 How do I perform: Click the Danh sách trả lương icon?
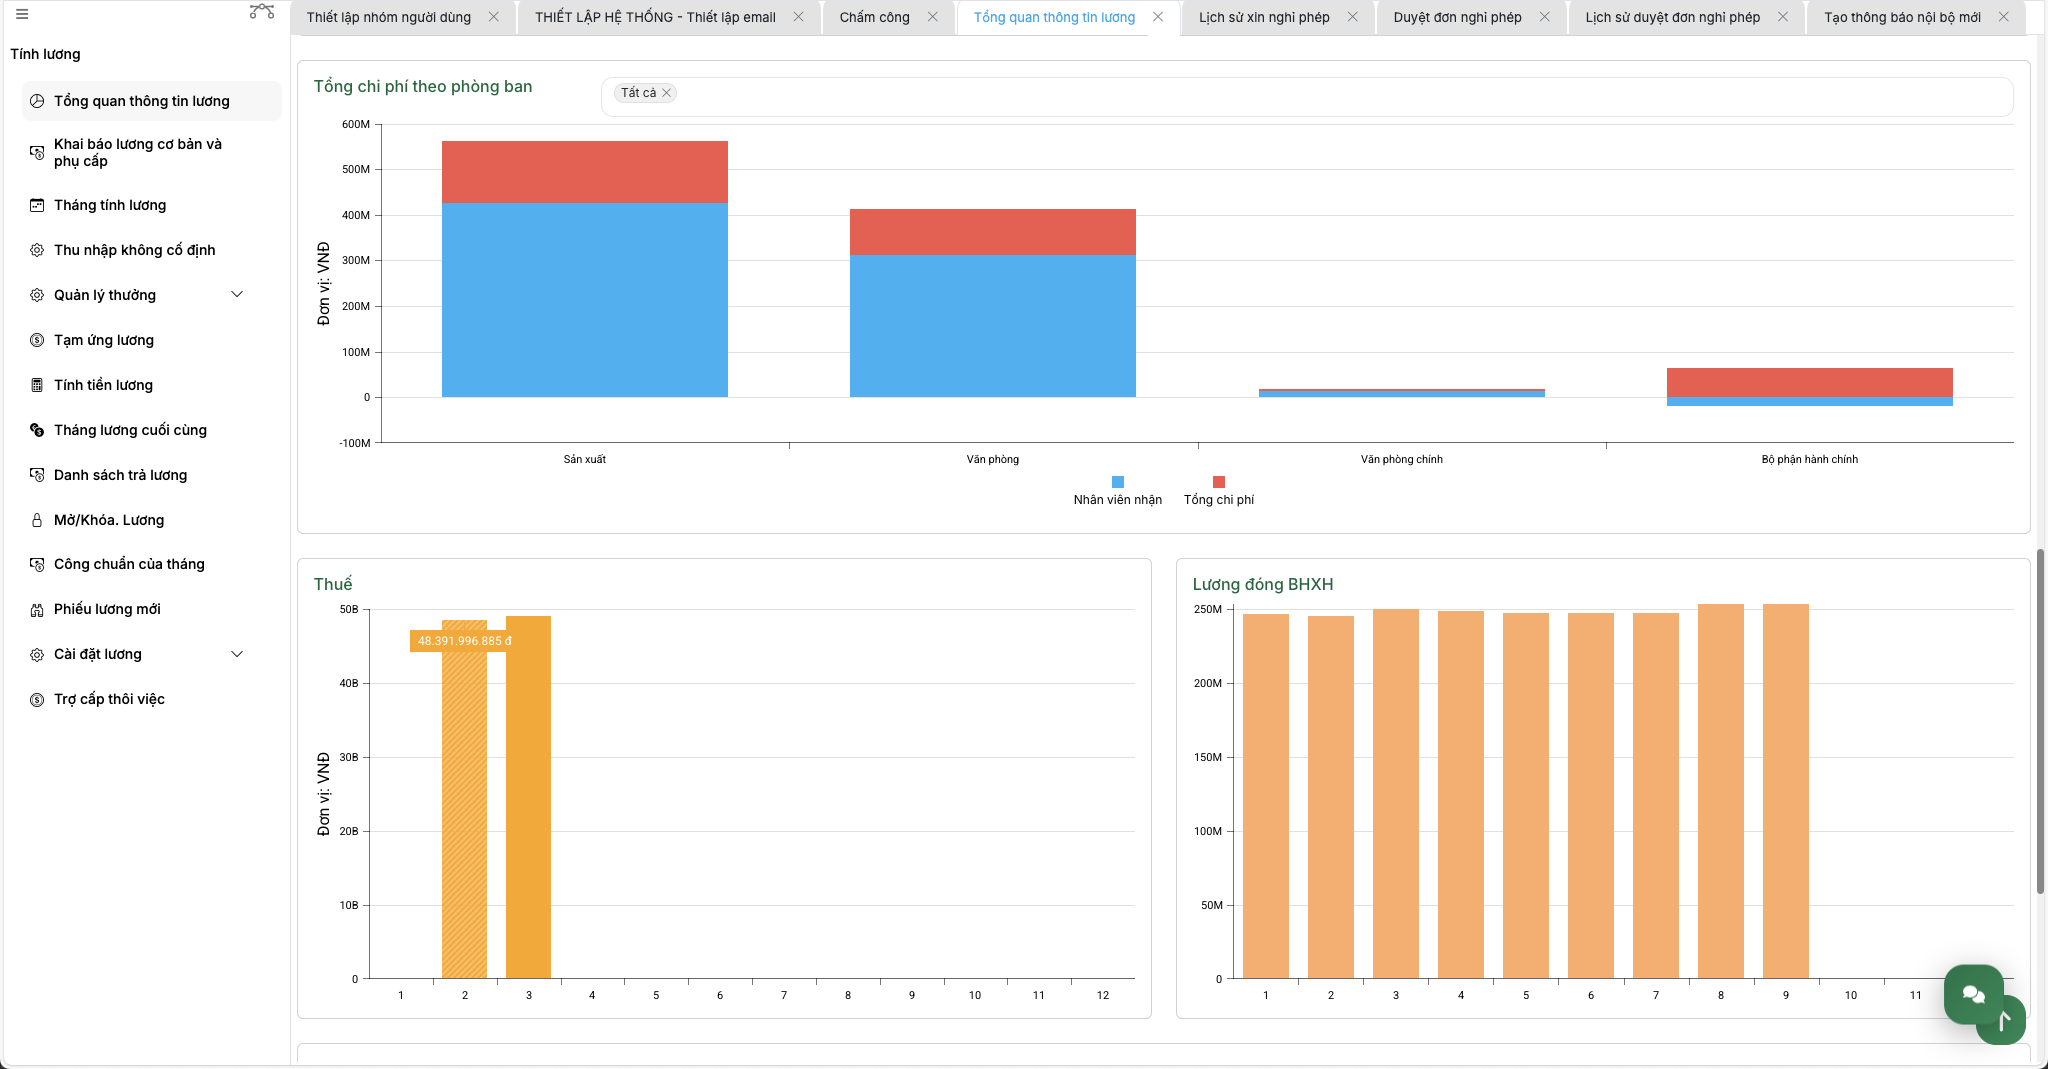click(x=37, y=475)
